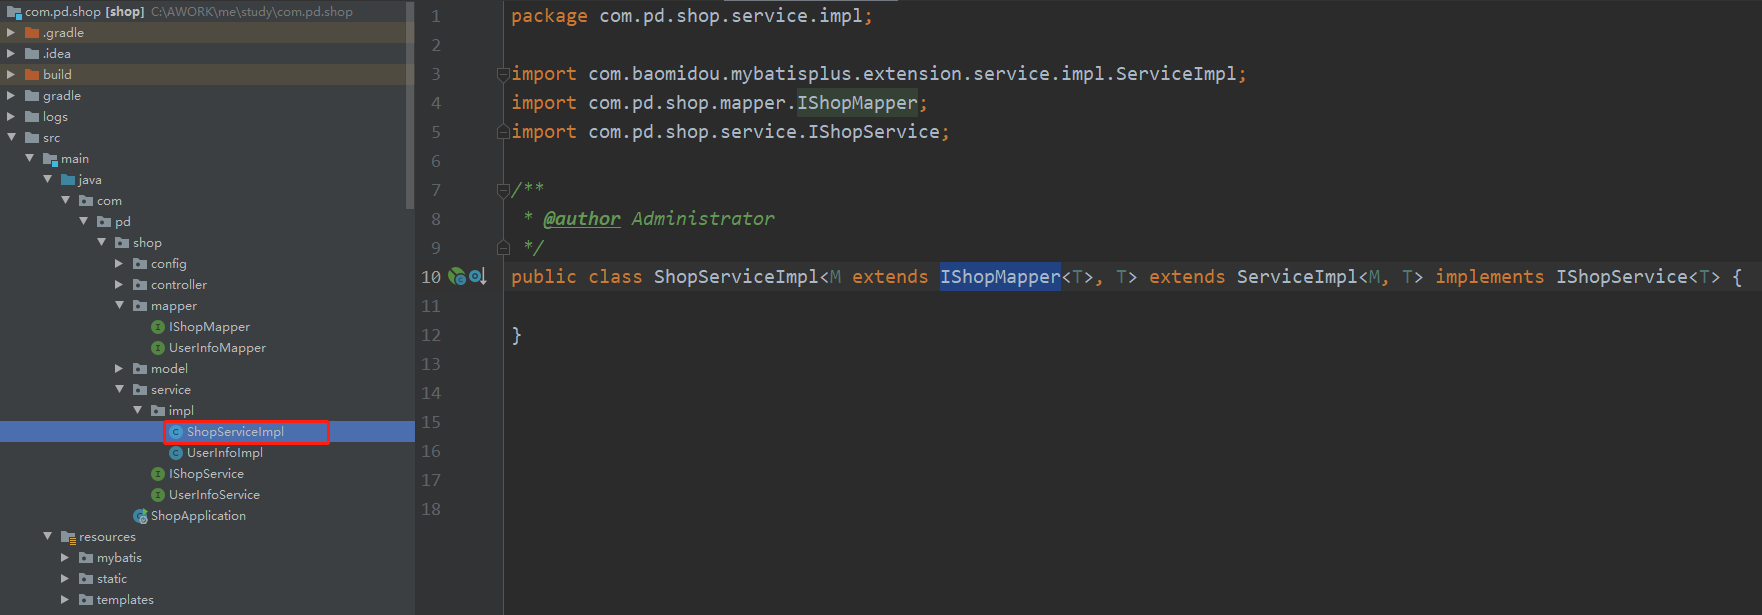Click the package statement on line 1

click(x=692, y=17)
